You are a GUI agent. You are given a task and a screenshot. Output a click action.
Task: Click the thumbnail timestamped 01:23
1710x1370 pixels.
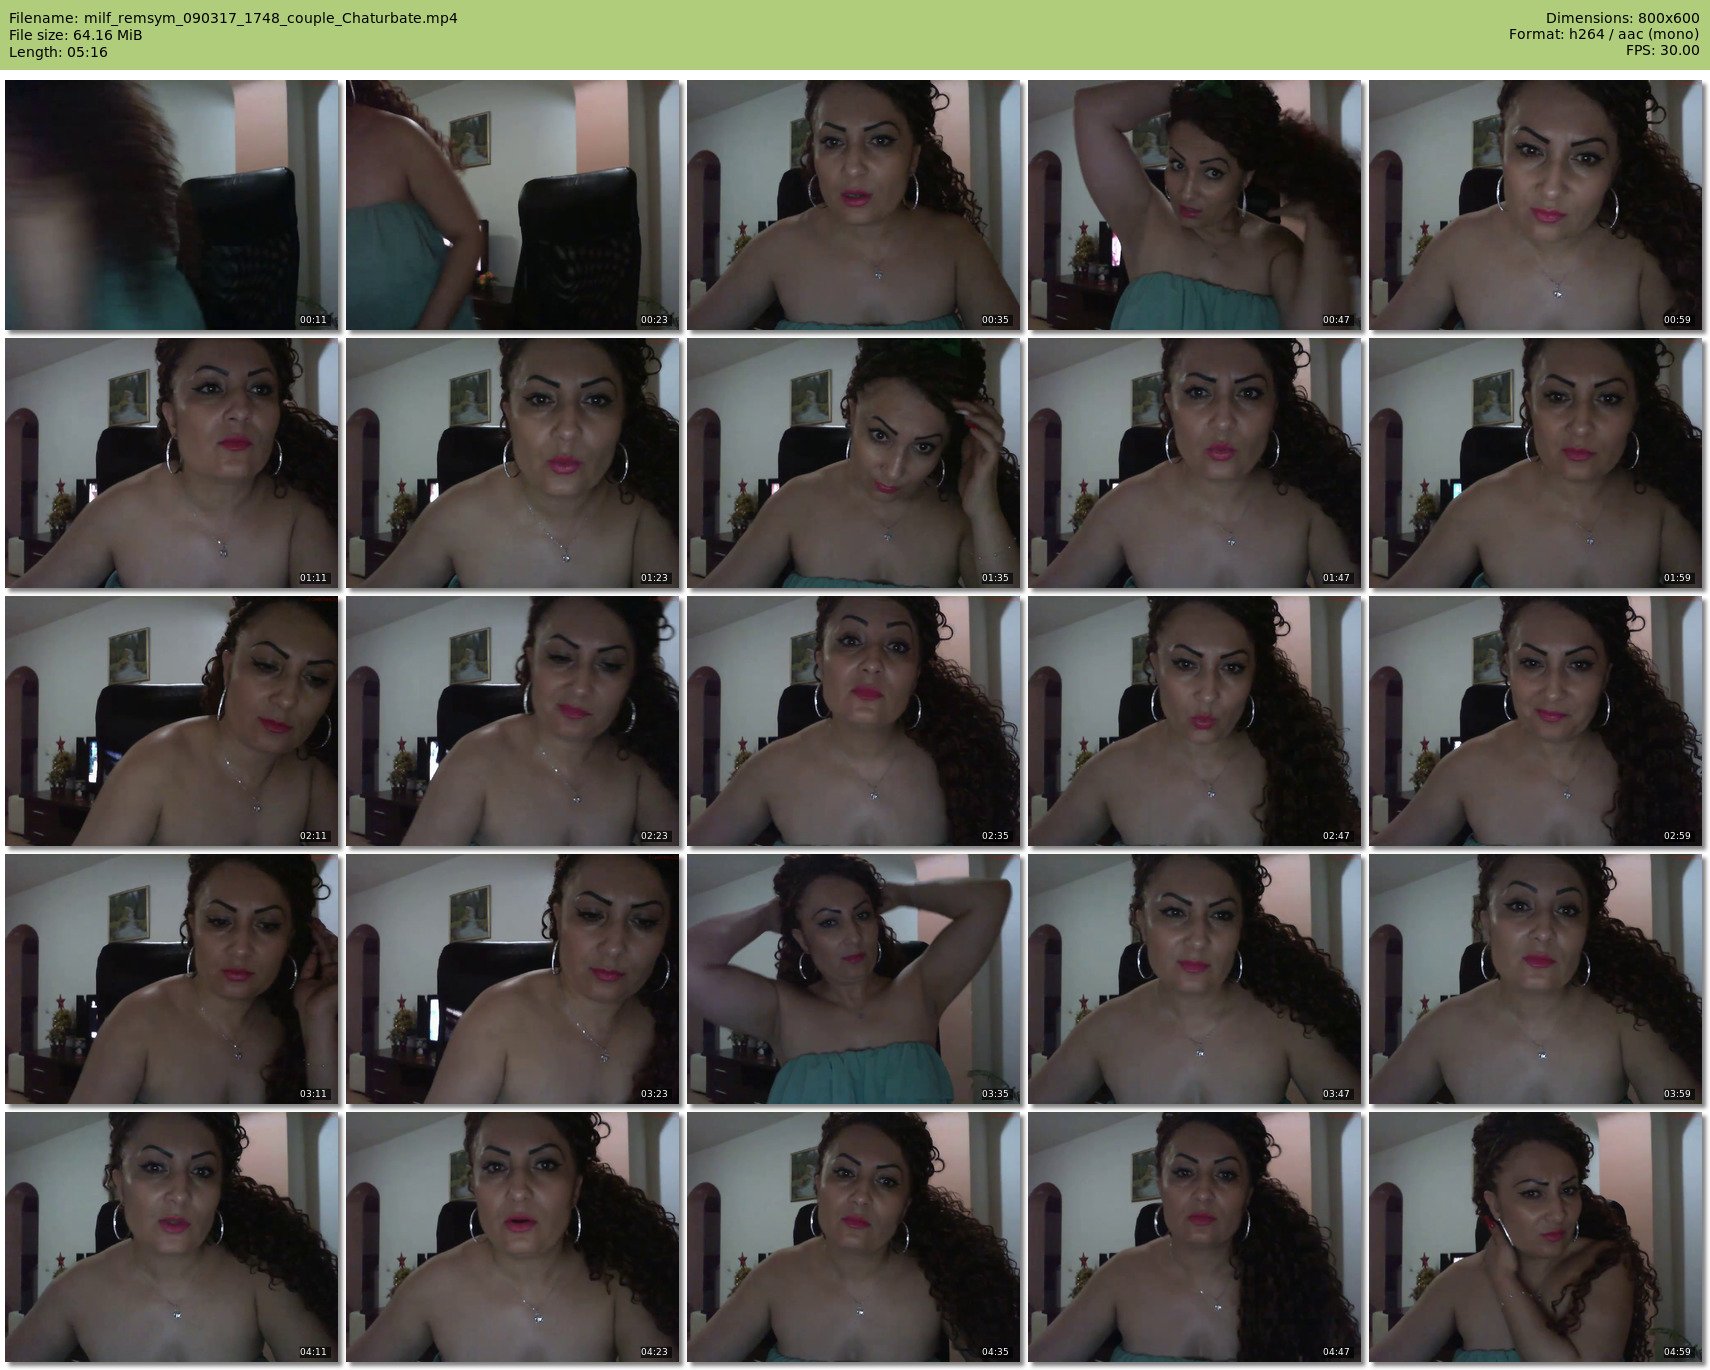[x=513, y=463]
